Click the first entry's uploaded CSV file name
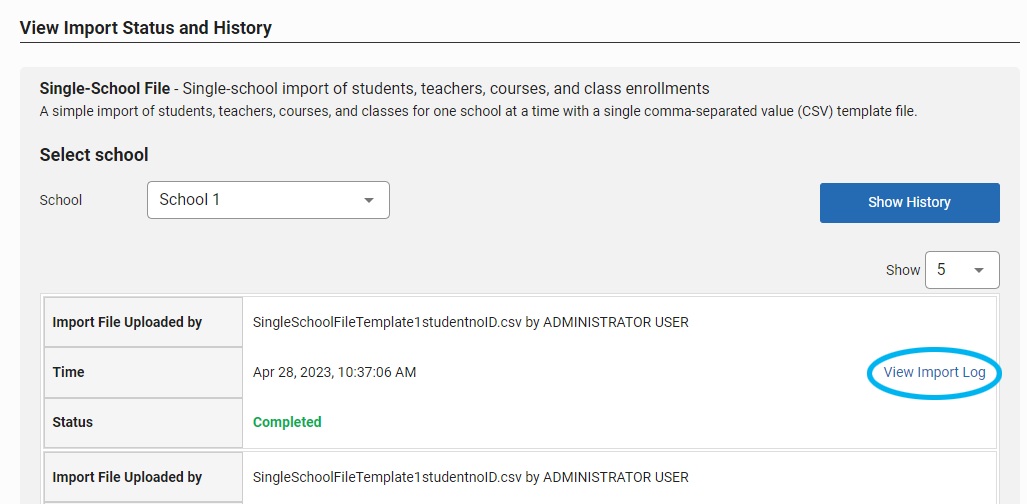The width and height of the screenshot is (1027, 504). tap(387, 322)
